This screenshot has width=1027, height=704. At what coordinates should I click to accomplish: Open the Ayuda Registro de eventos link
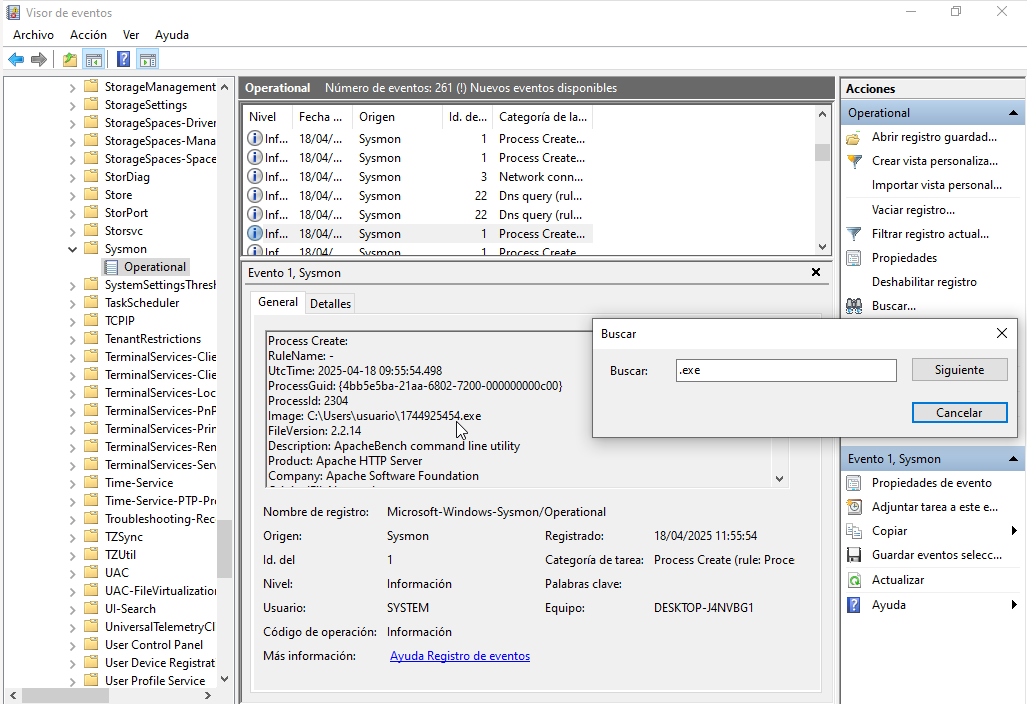[460, 656]
